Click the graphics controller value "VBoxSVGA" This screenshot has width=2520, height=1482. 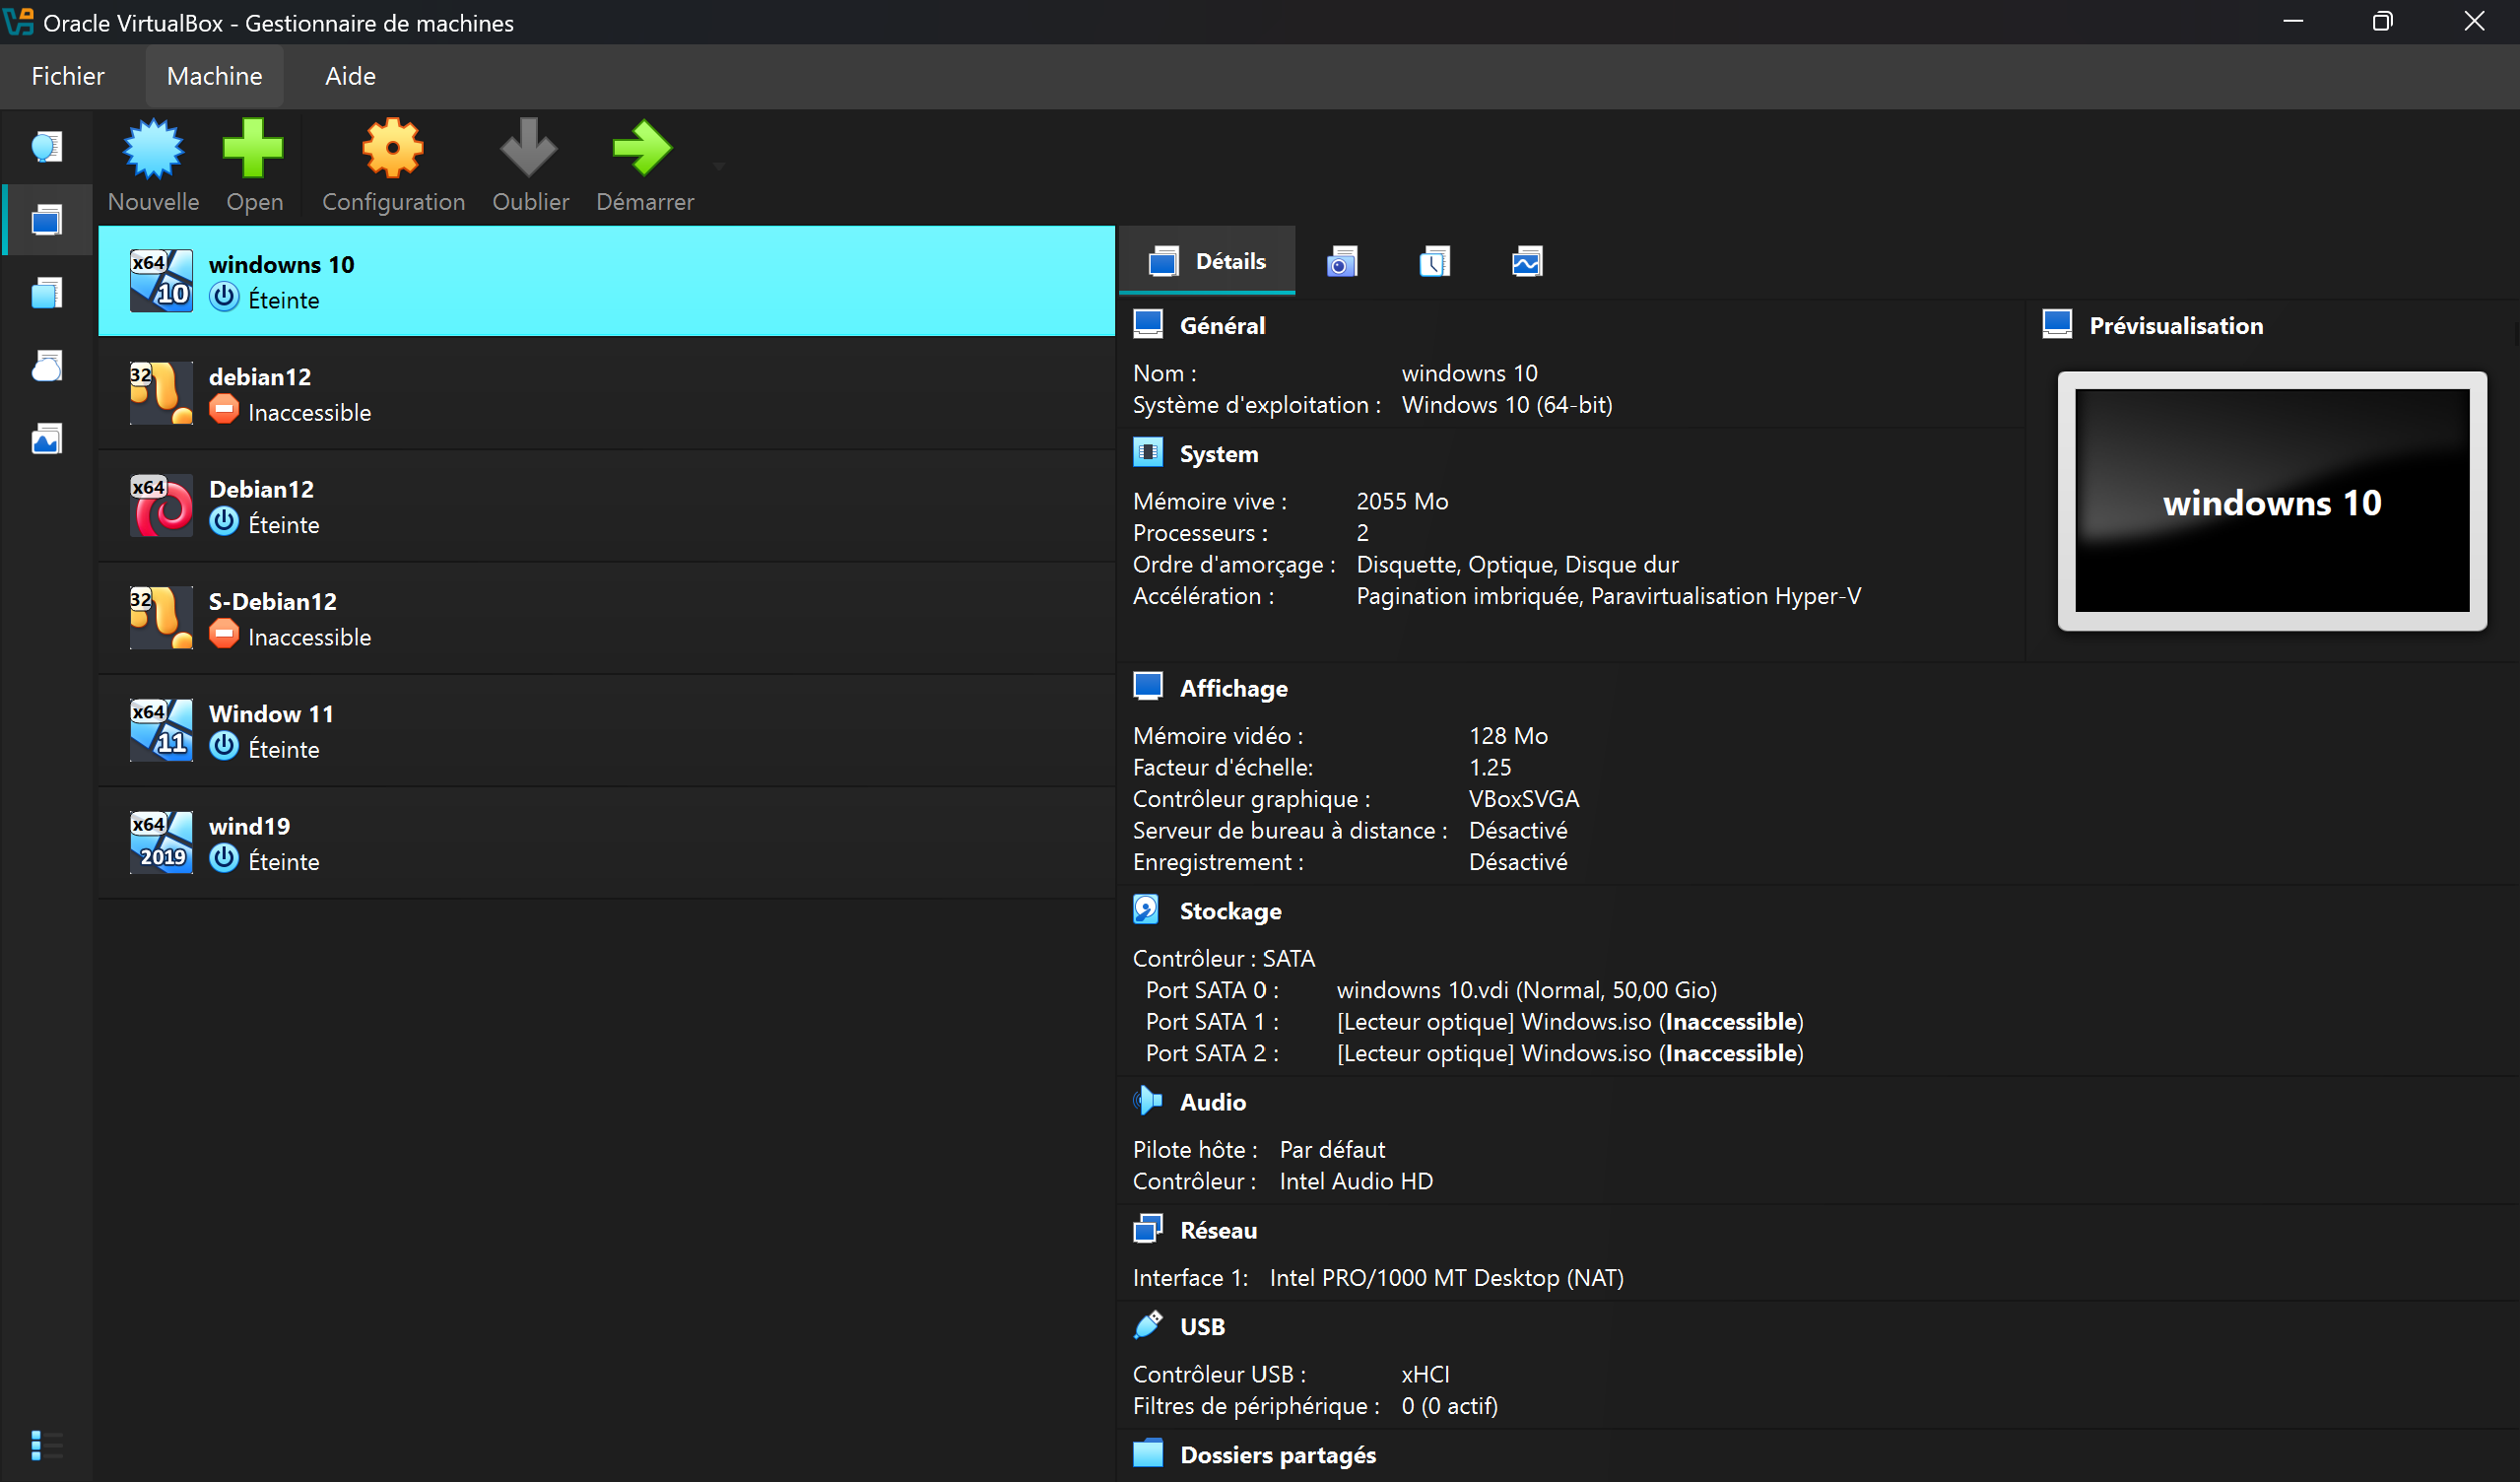tap(1524, 799)
